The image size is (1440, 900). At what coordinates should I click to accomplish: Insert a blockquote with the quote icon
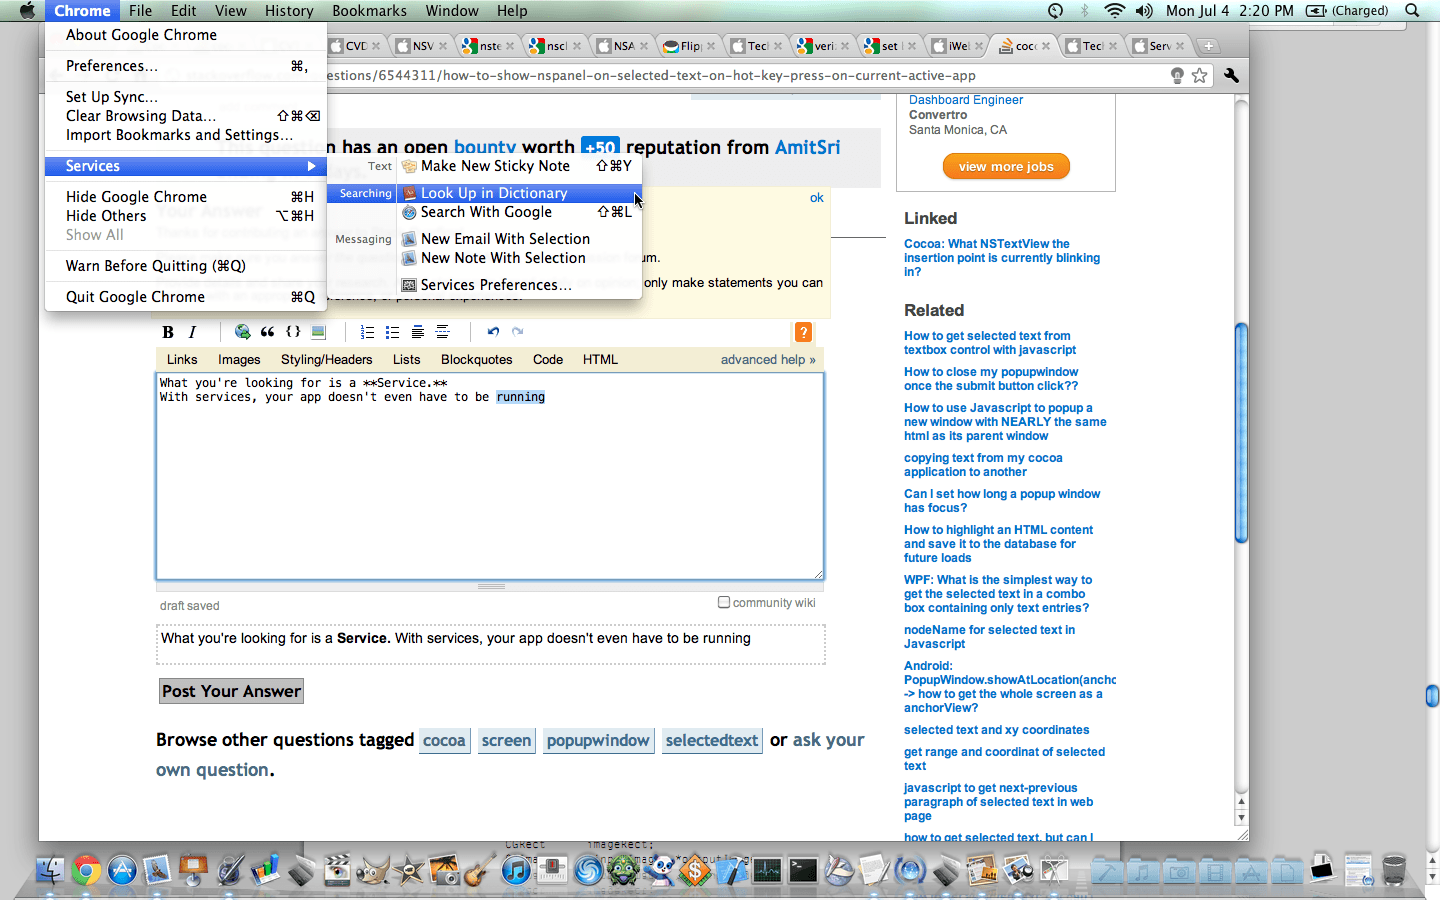pyautogui.click(x=267, y=332)
